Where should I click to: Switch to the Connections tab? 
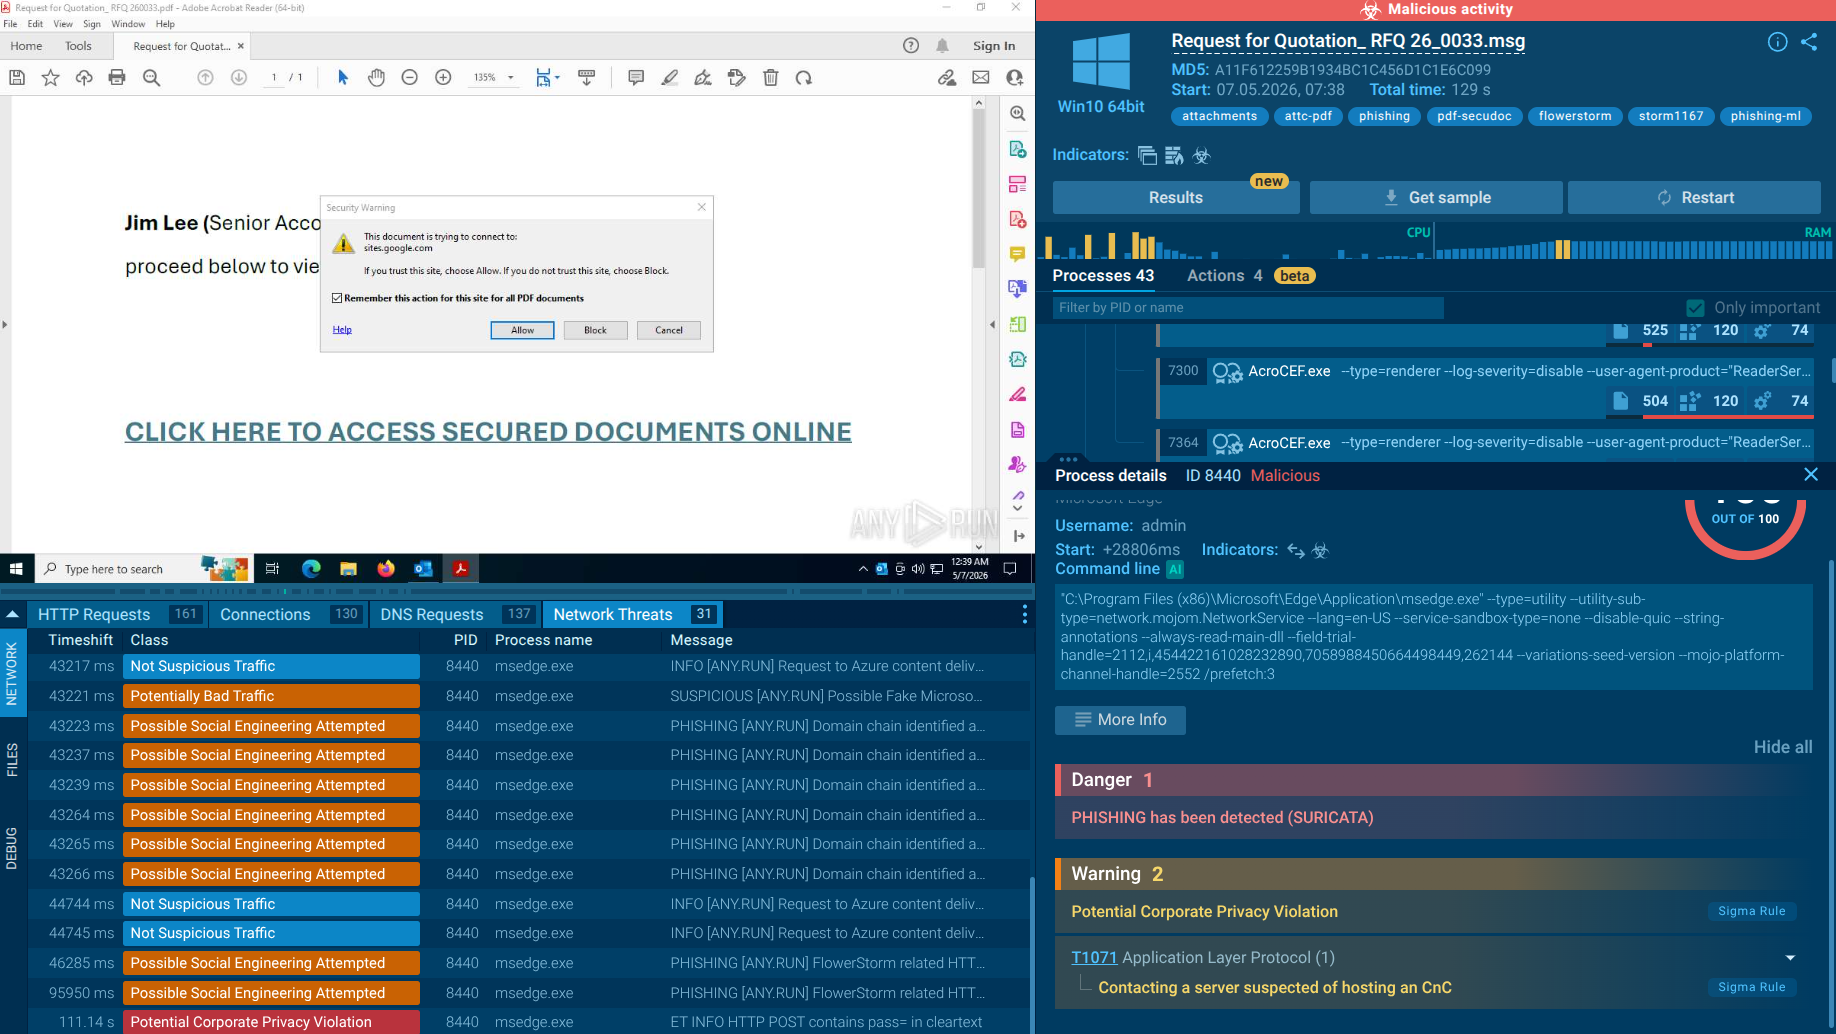(289, 614)
